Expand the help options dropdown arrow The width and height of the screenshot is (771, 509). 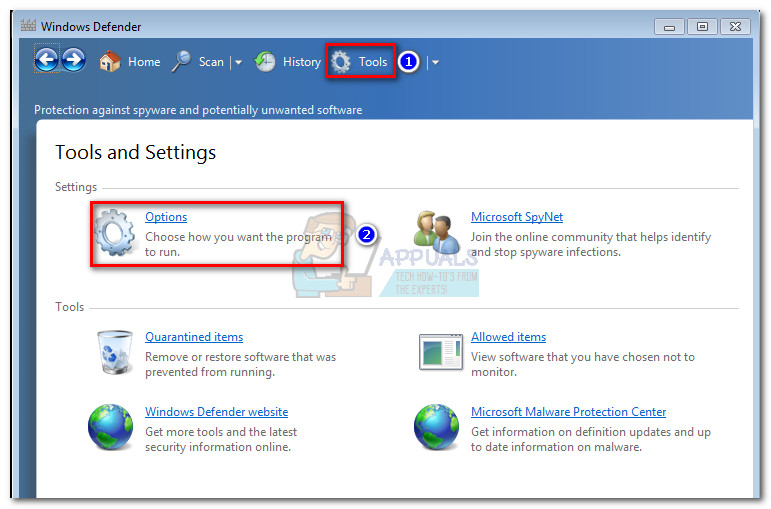point(435,62)
